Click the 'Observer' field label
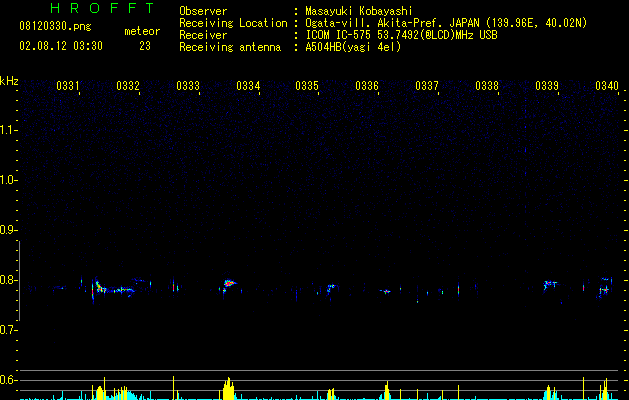The width and height of the screenshot is (629, 400). [203, 11]
